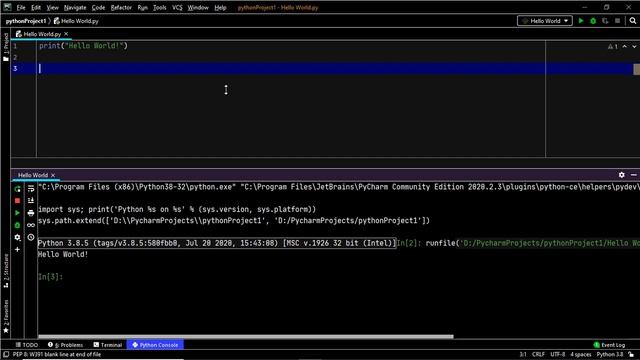Click the PyCharm app icon in title bar
Screen dimensions: 640x360
click(7, 7)
